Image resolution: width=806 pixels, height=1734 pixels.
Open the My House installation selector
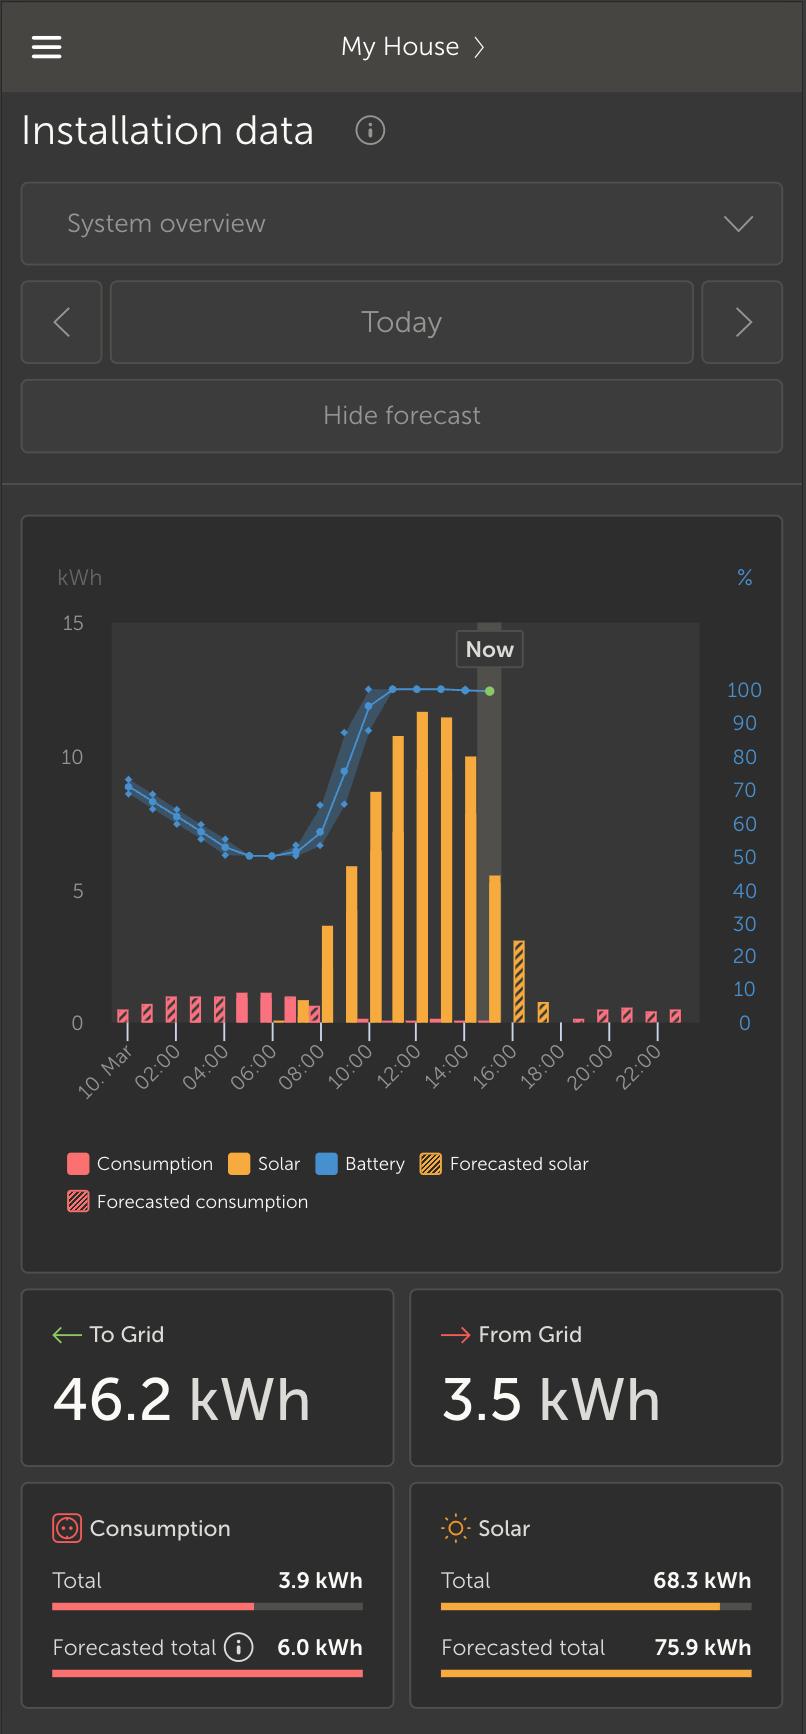point(412,47)
